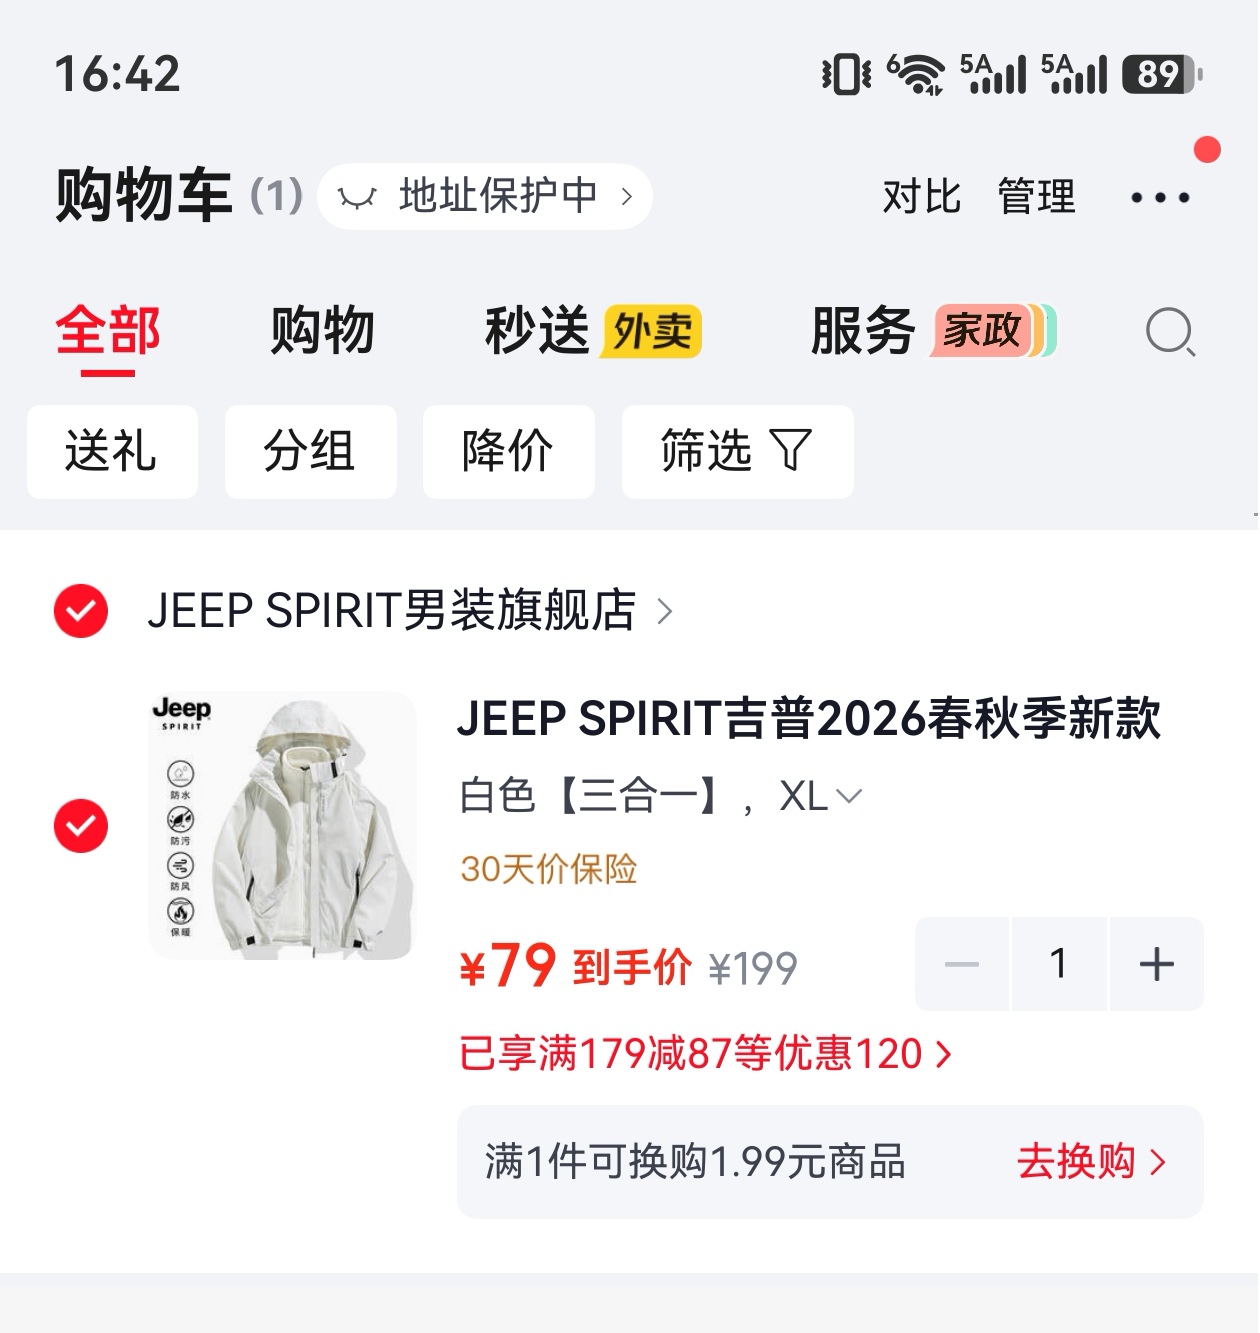The image size is (1260, 1333).
Task: Expand the 白色 XL size variant dropdown
Action: (x=660, y=797)
